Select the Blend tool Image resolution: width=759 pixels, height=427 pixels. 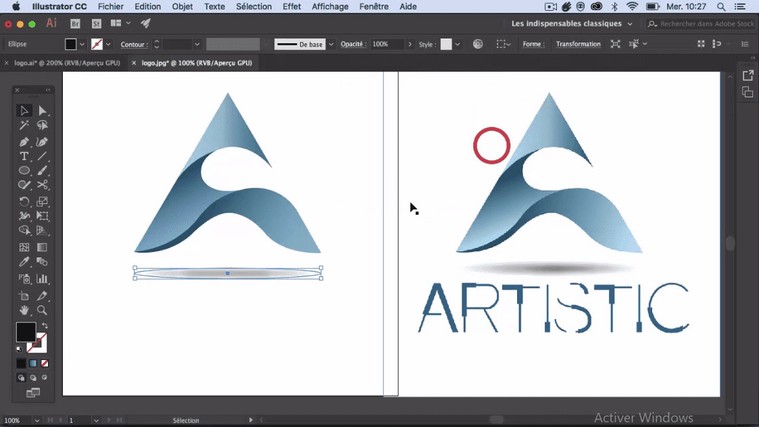[42, 262]
